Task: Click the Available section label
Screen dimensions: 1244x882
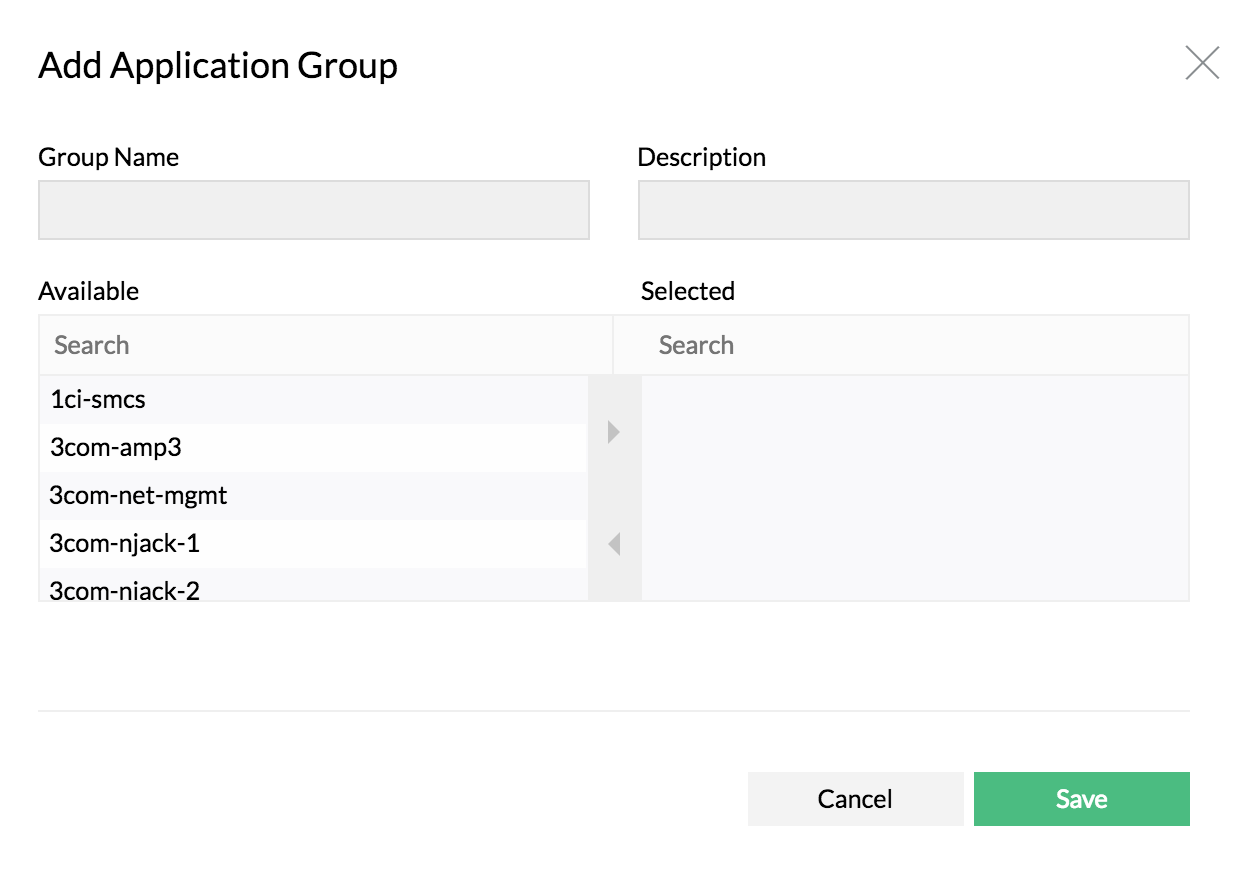Action: coord(88,291)
